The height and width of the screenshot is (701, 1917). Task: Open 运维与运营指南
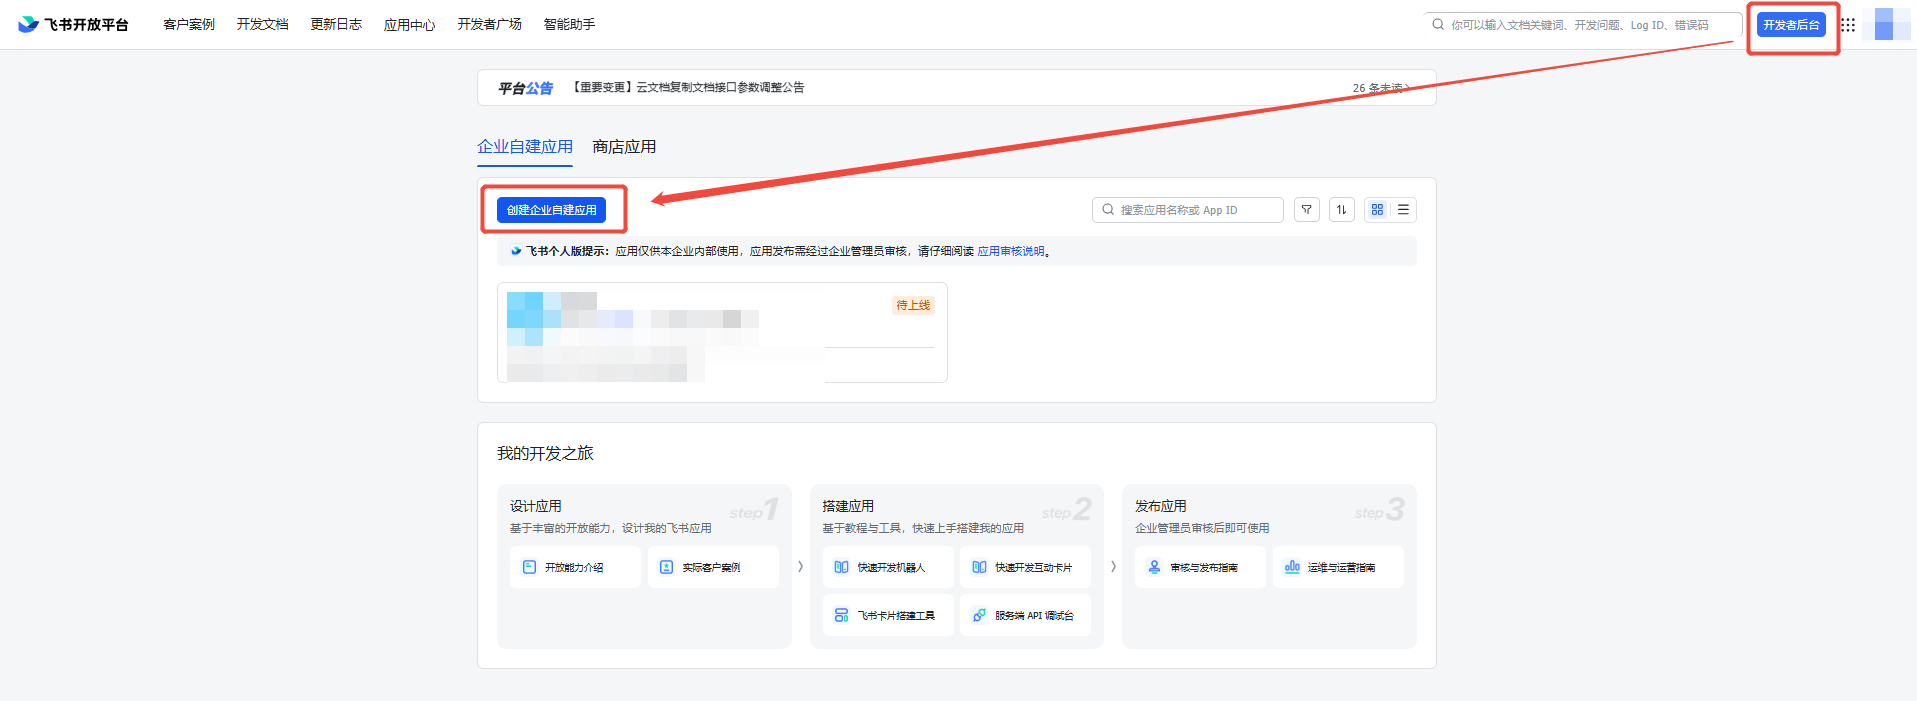coord(1338,567)
